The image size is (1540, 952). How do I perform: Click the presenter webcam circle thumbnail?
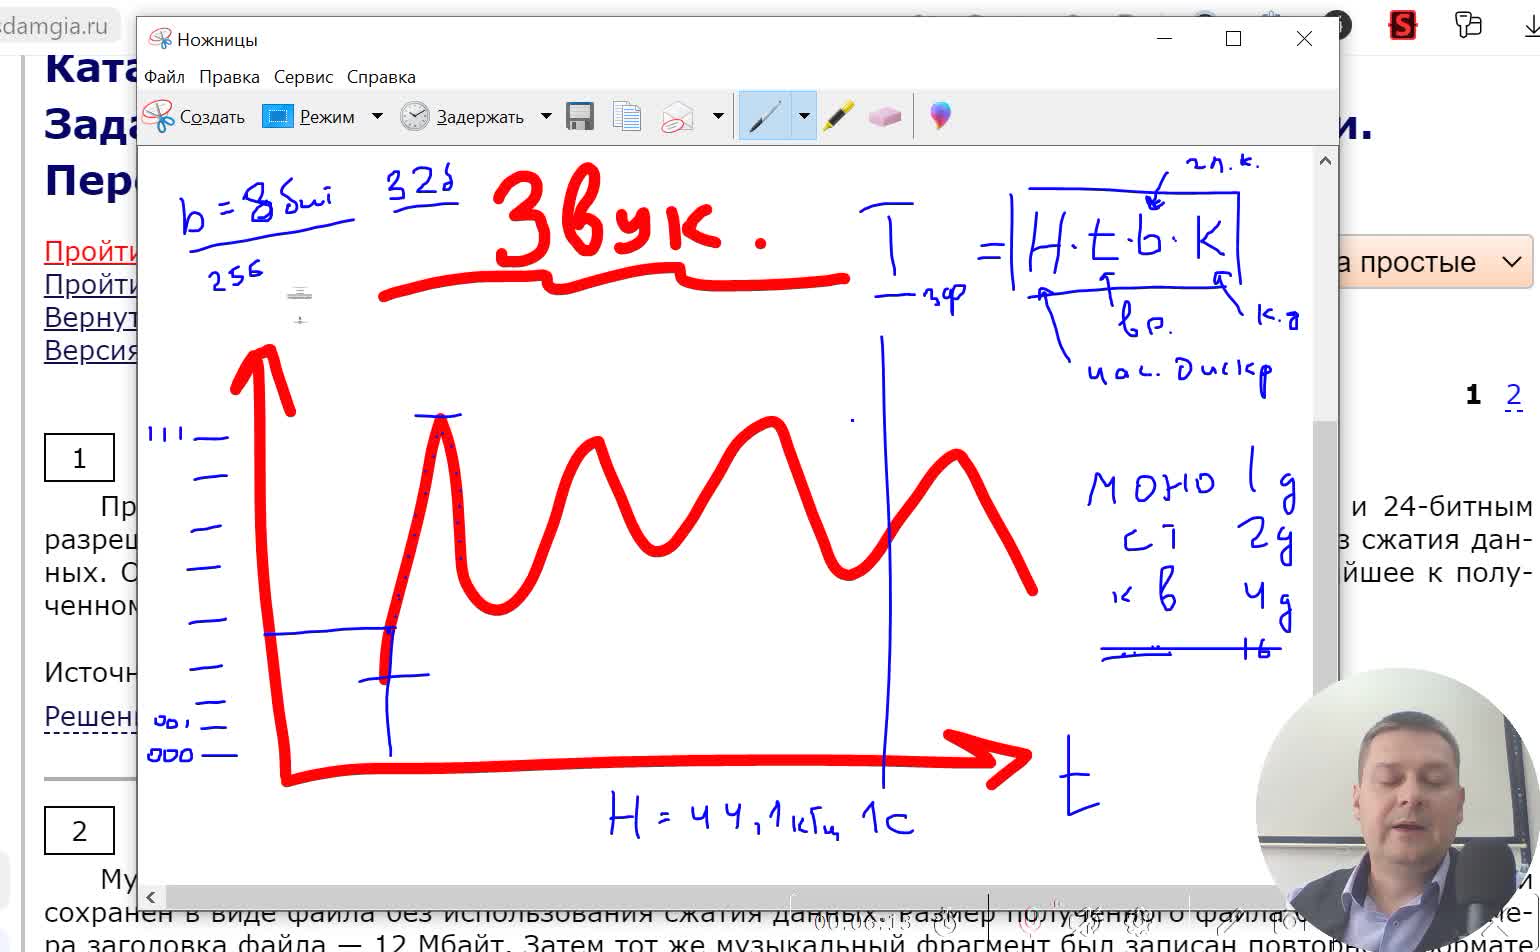pyautogui.click(x=1398, y=810)
